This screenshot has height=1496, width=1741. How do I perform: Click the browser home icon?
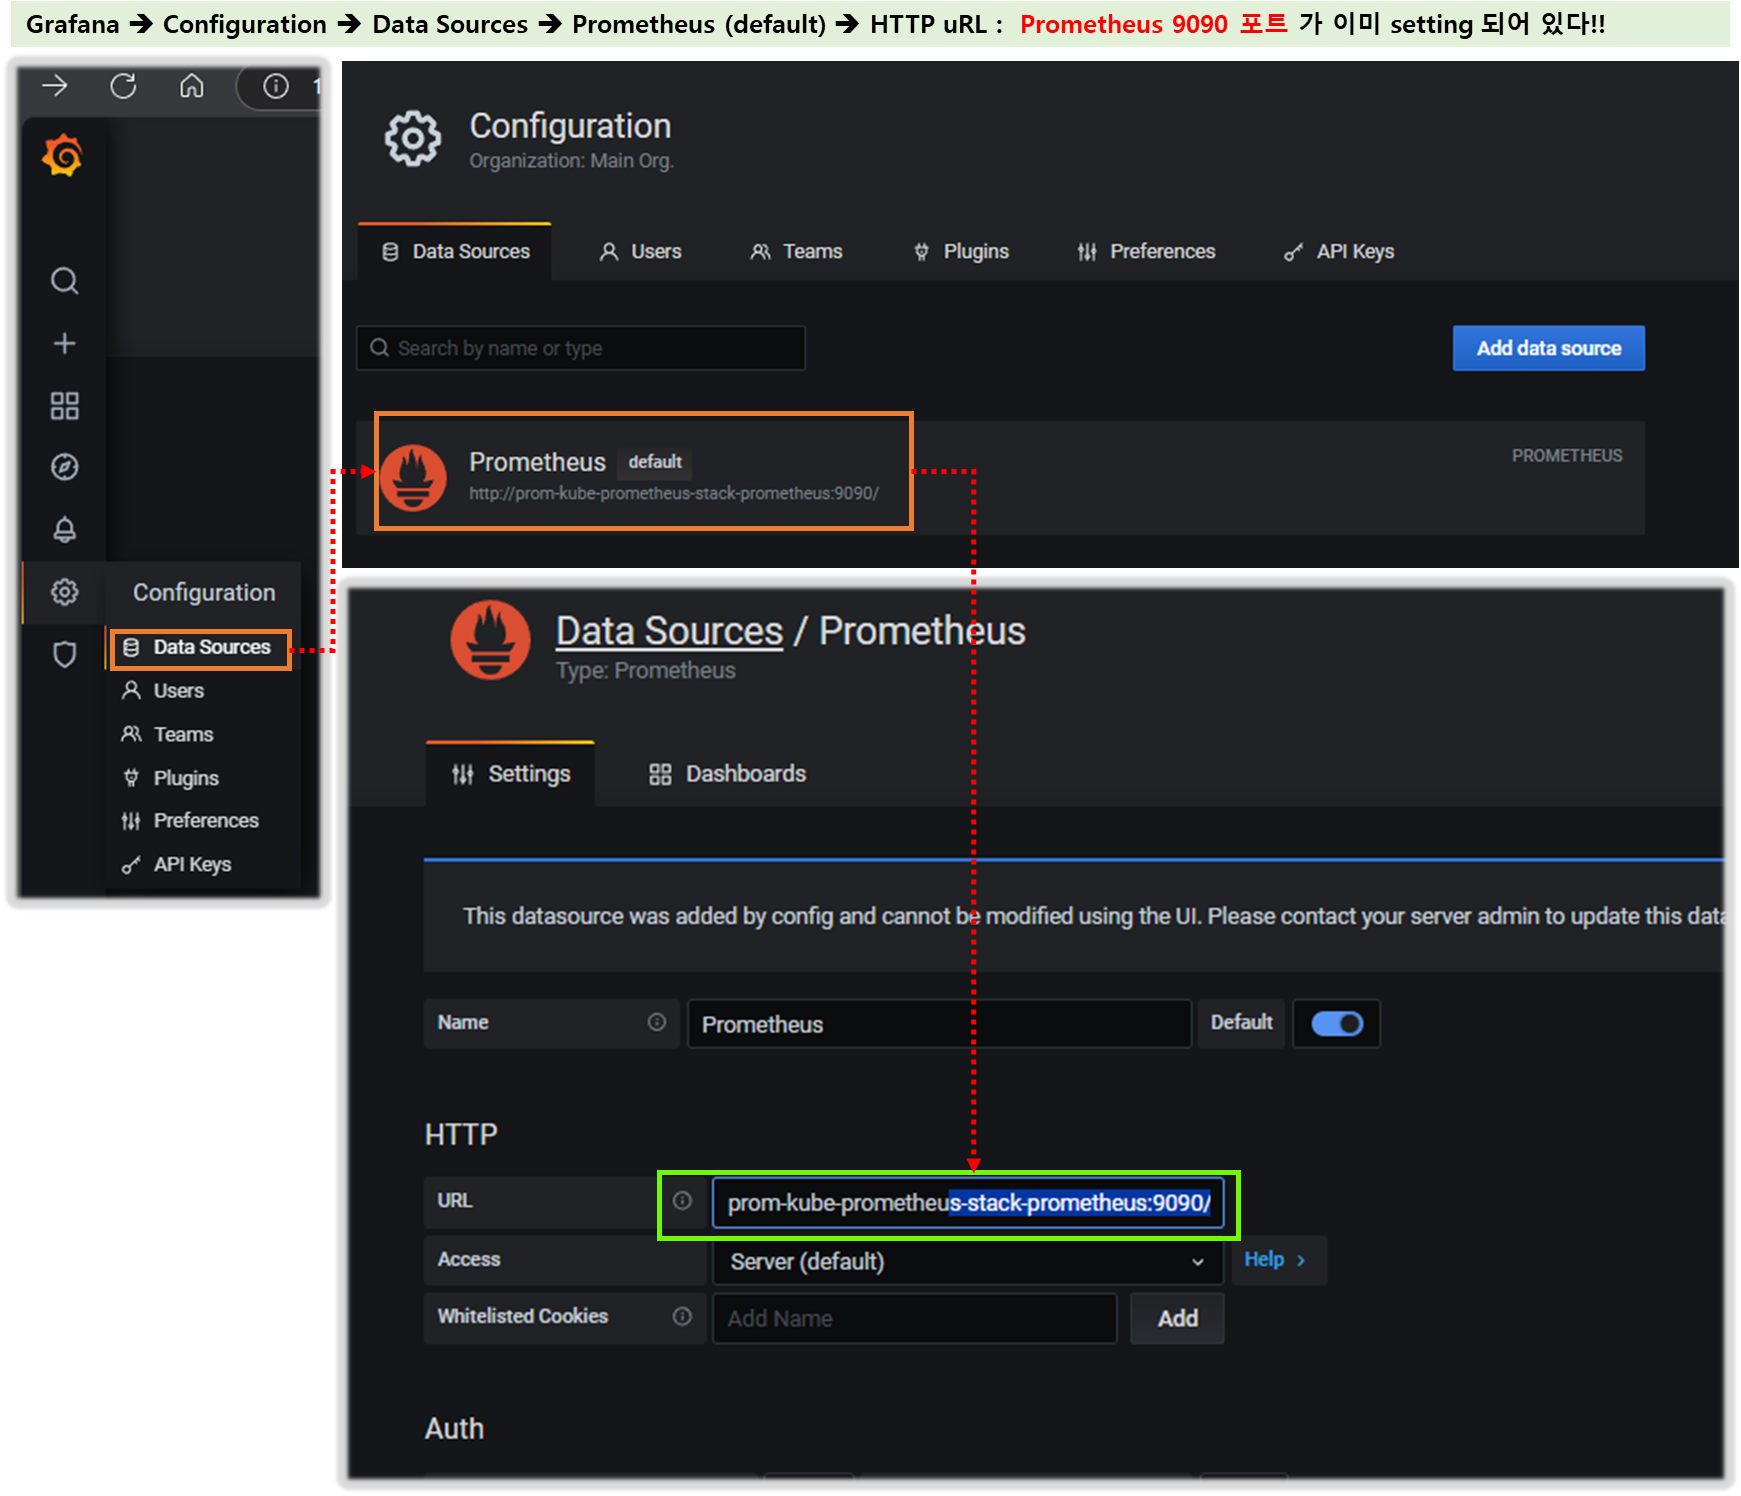click(x=192, y=86)
